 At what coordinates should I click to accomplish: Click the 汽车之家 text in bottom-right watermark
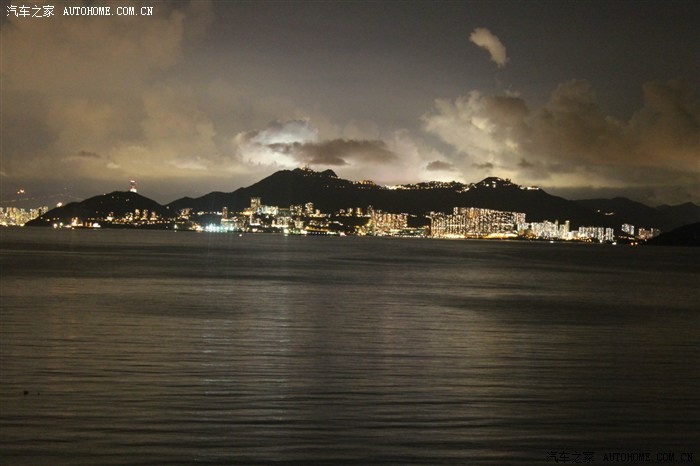tap(571, 457)
